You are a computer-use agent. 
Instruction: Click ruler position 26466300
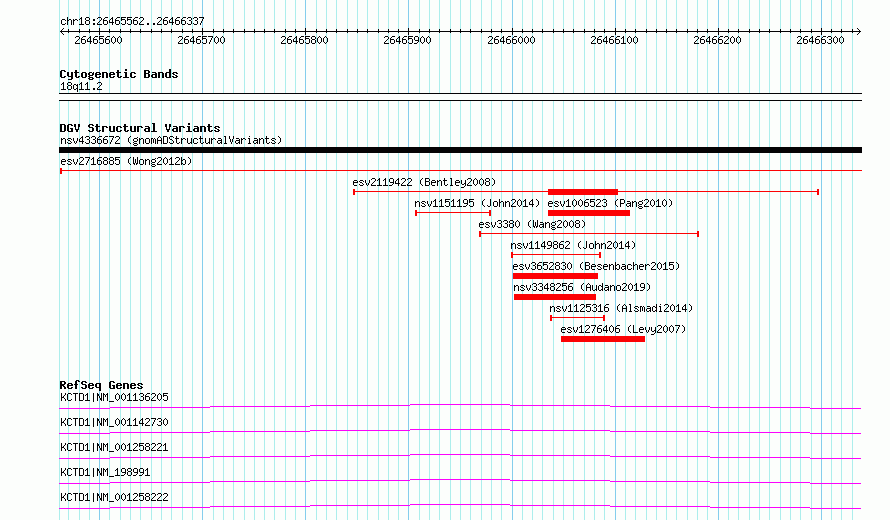820,40
